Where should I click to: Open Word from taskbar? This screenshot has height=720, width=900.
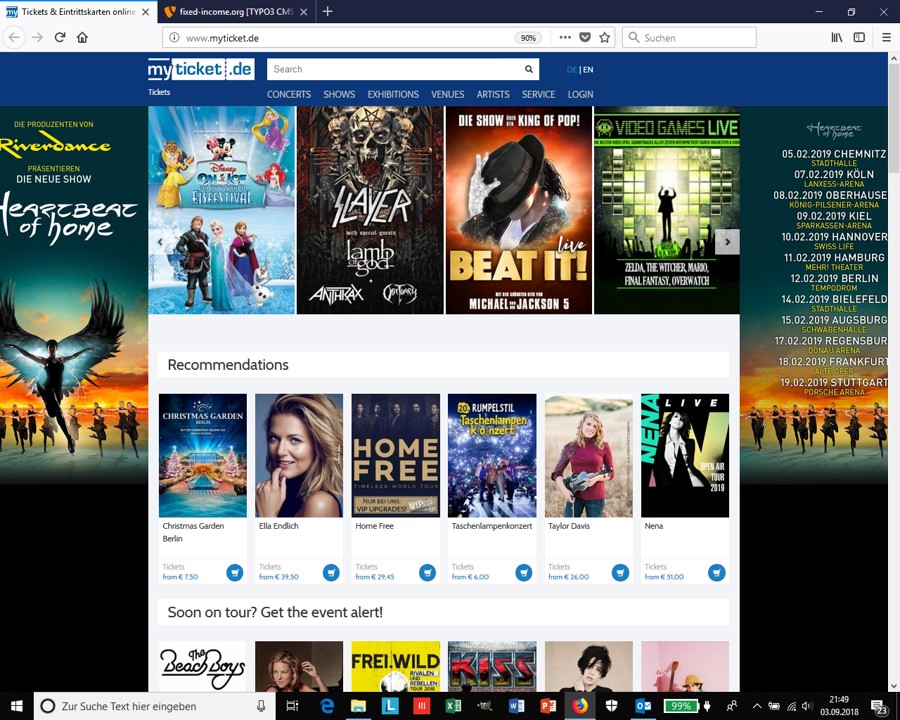point(517,706)
